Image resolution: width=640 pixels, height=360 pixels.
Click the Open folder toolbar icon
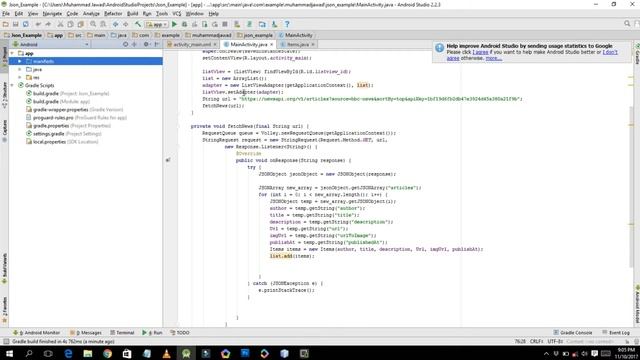tap(6, 24)
